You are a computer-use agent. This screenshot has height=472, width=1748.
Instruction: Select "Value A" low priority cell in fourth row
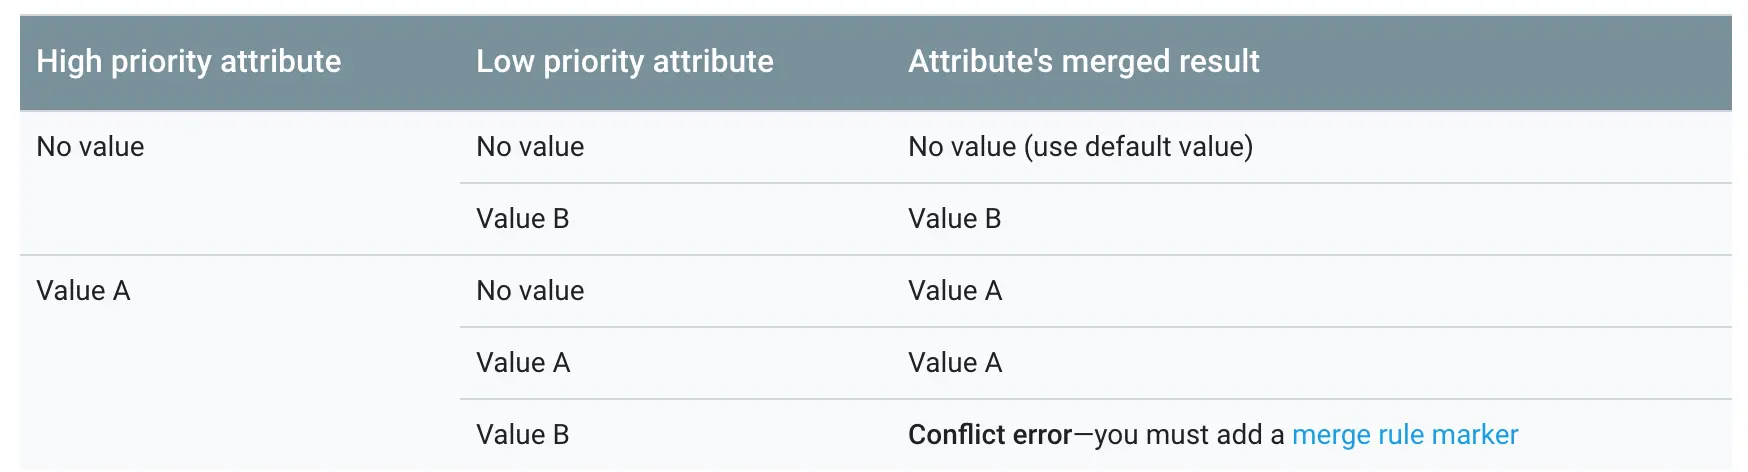coord(522,363)
